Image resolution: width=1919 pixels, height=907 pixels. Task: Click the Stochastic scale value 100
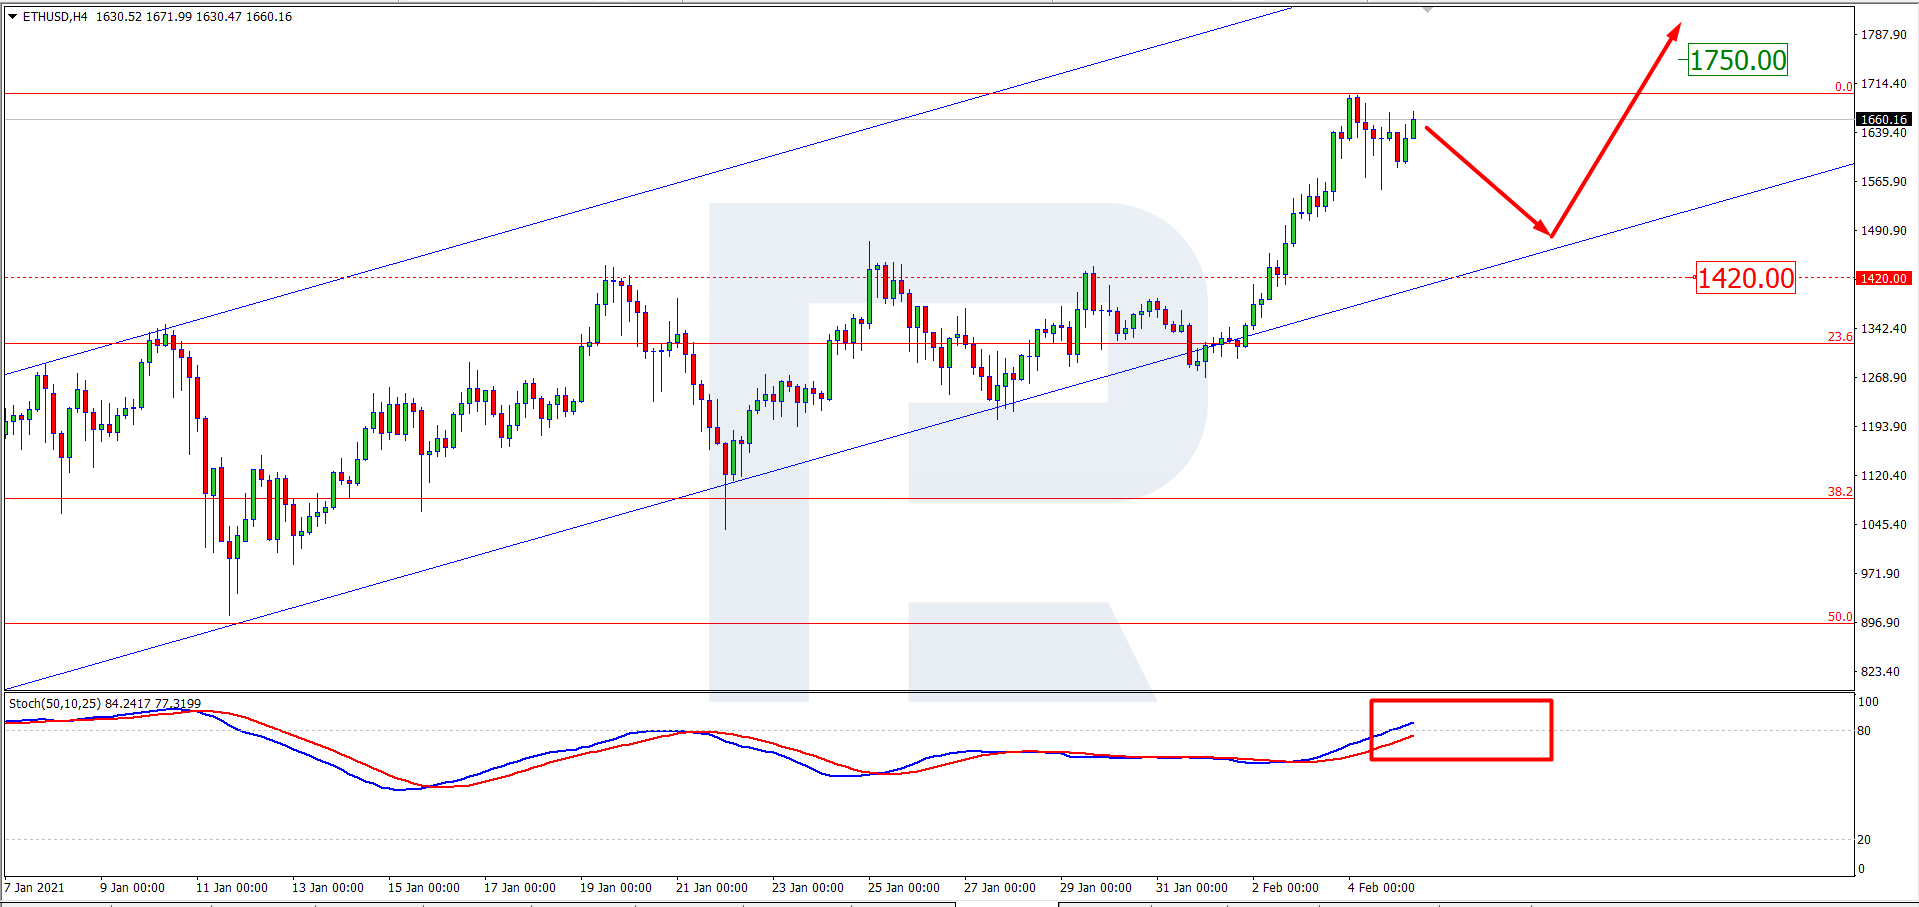pyautogui.click(x=1868, y=702)
